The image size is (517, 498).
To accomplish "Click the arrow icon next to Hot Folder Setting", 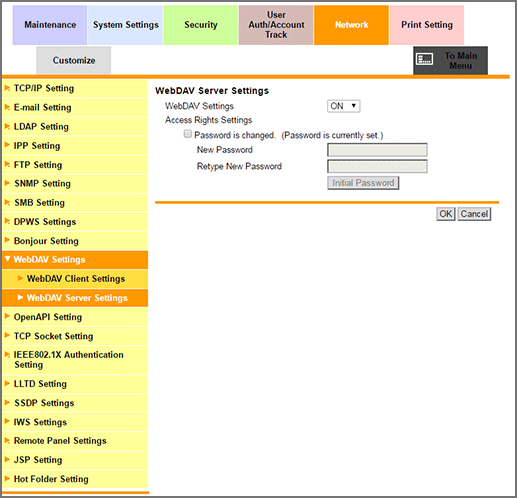I will coord(7,478).
